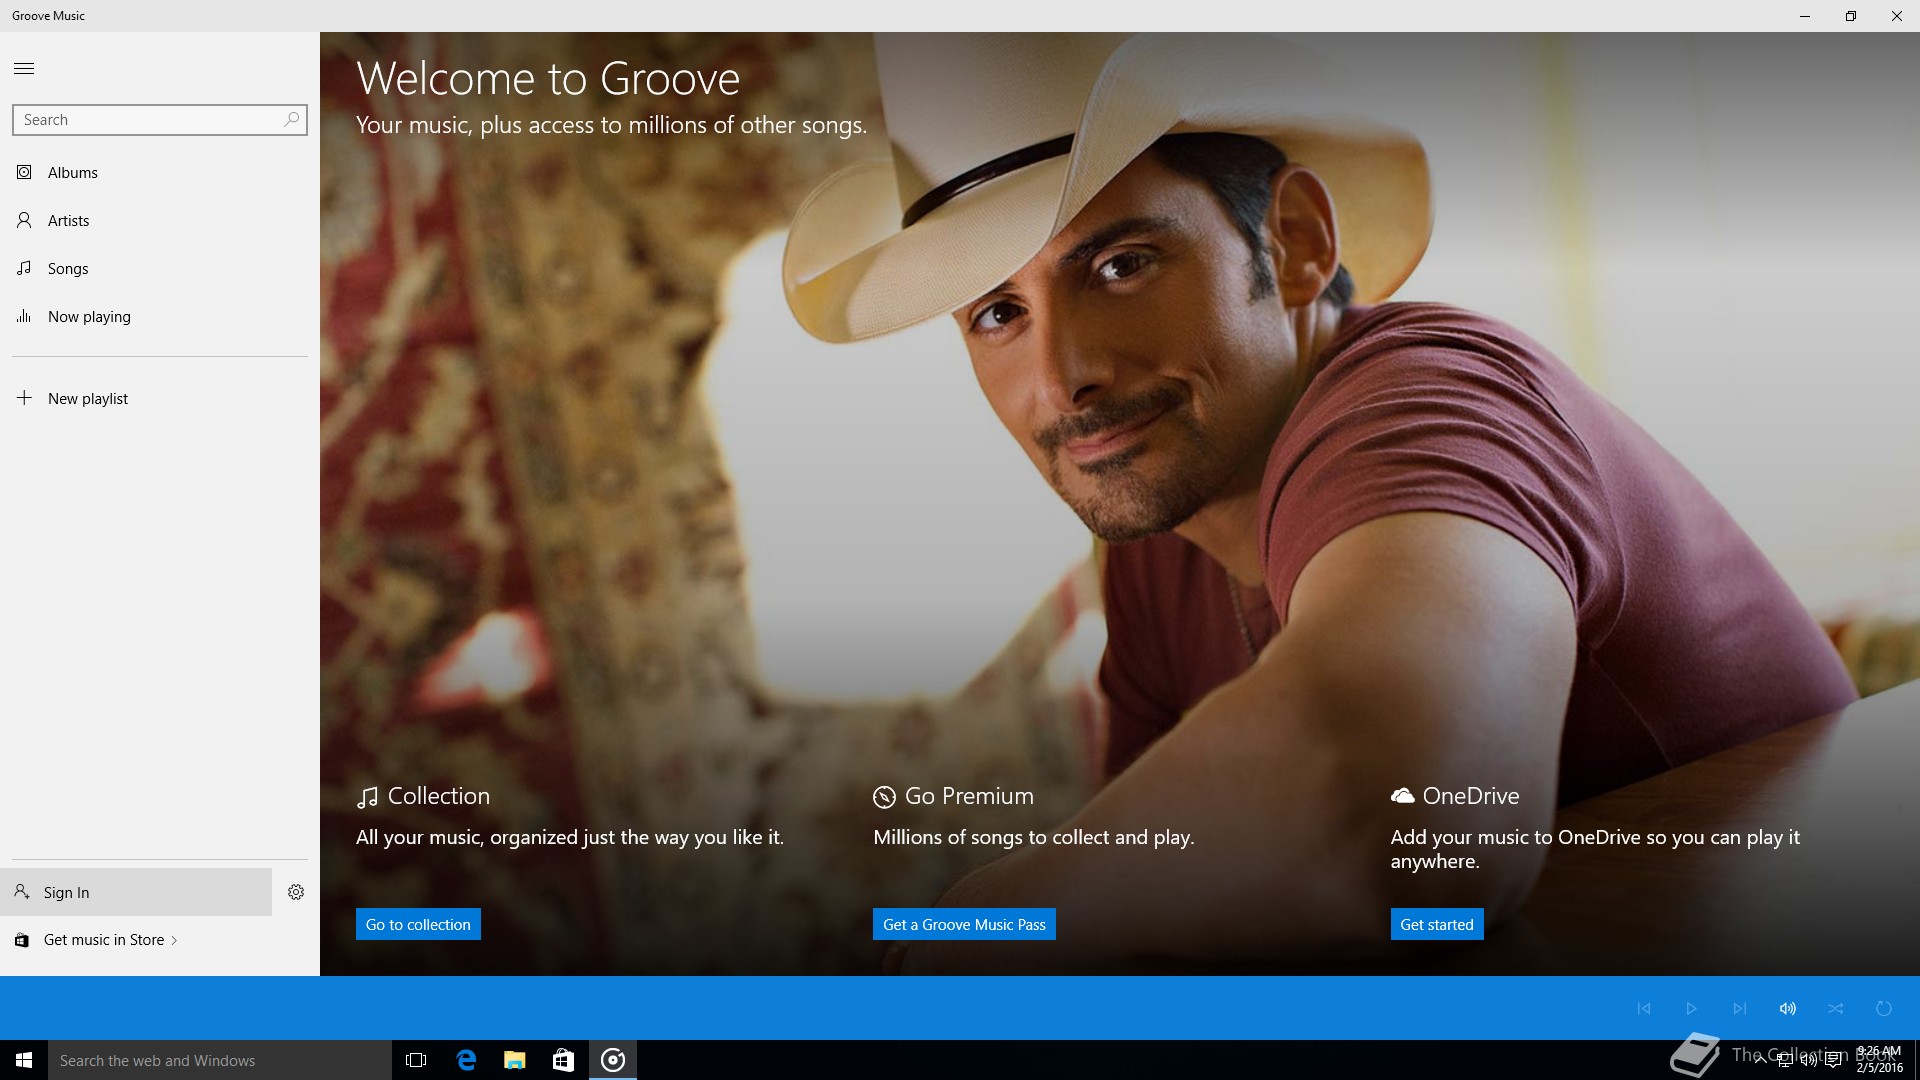The height and width of the screenshot is (1080, 1920).
Task: Open the taskbar clock and date
Action: point(1878,1060)
